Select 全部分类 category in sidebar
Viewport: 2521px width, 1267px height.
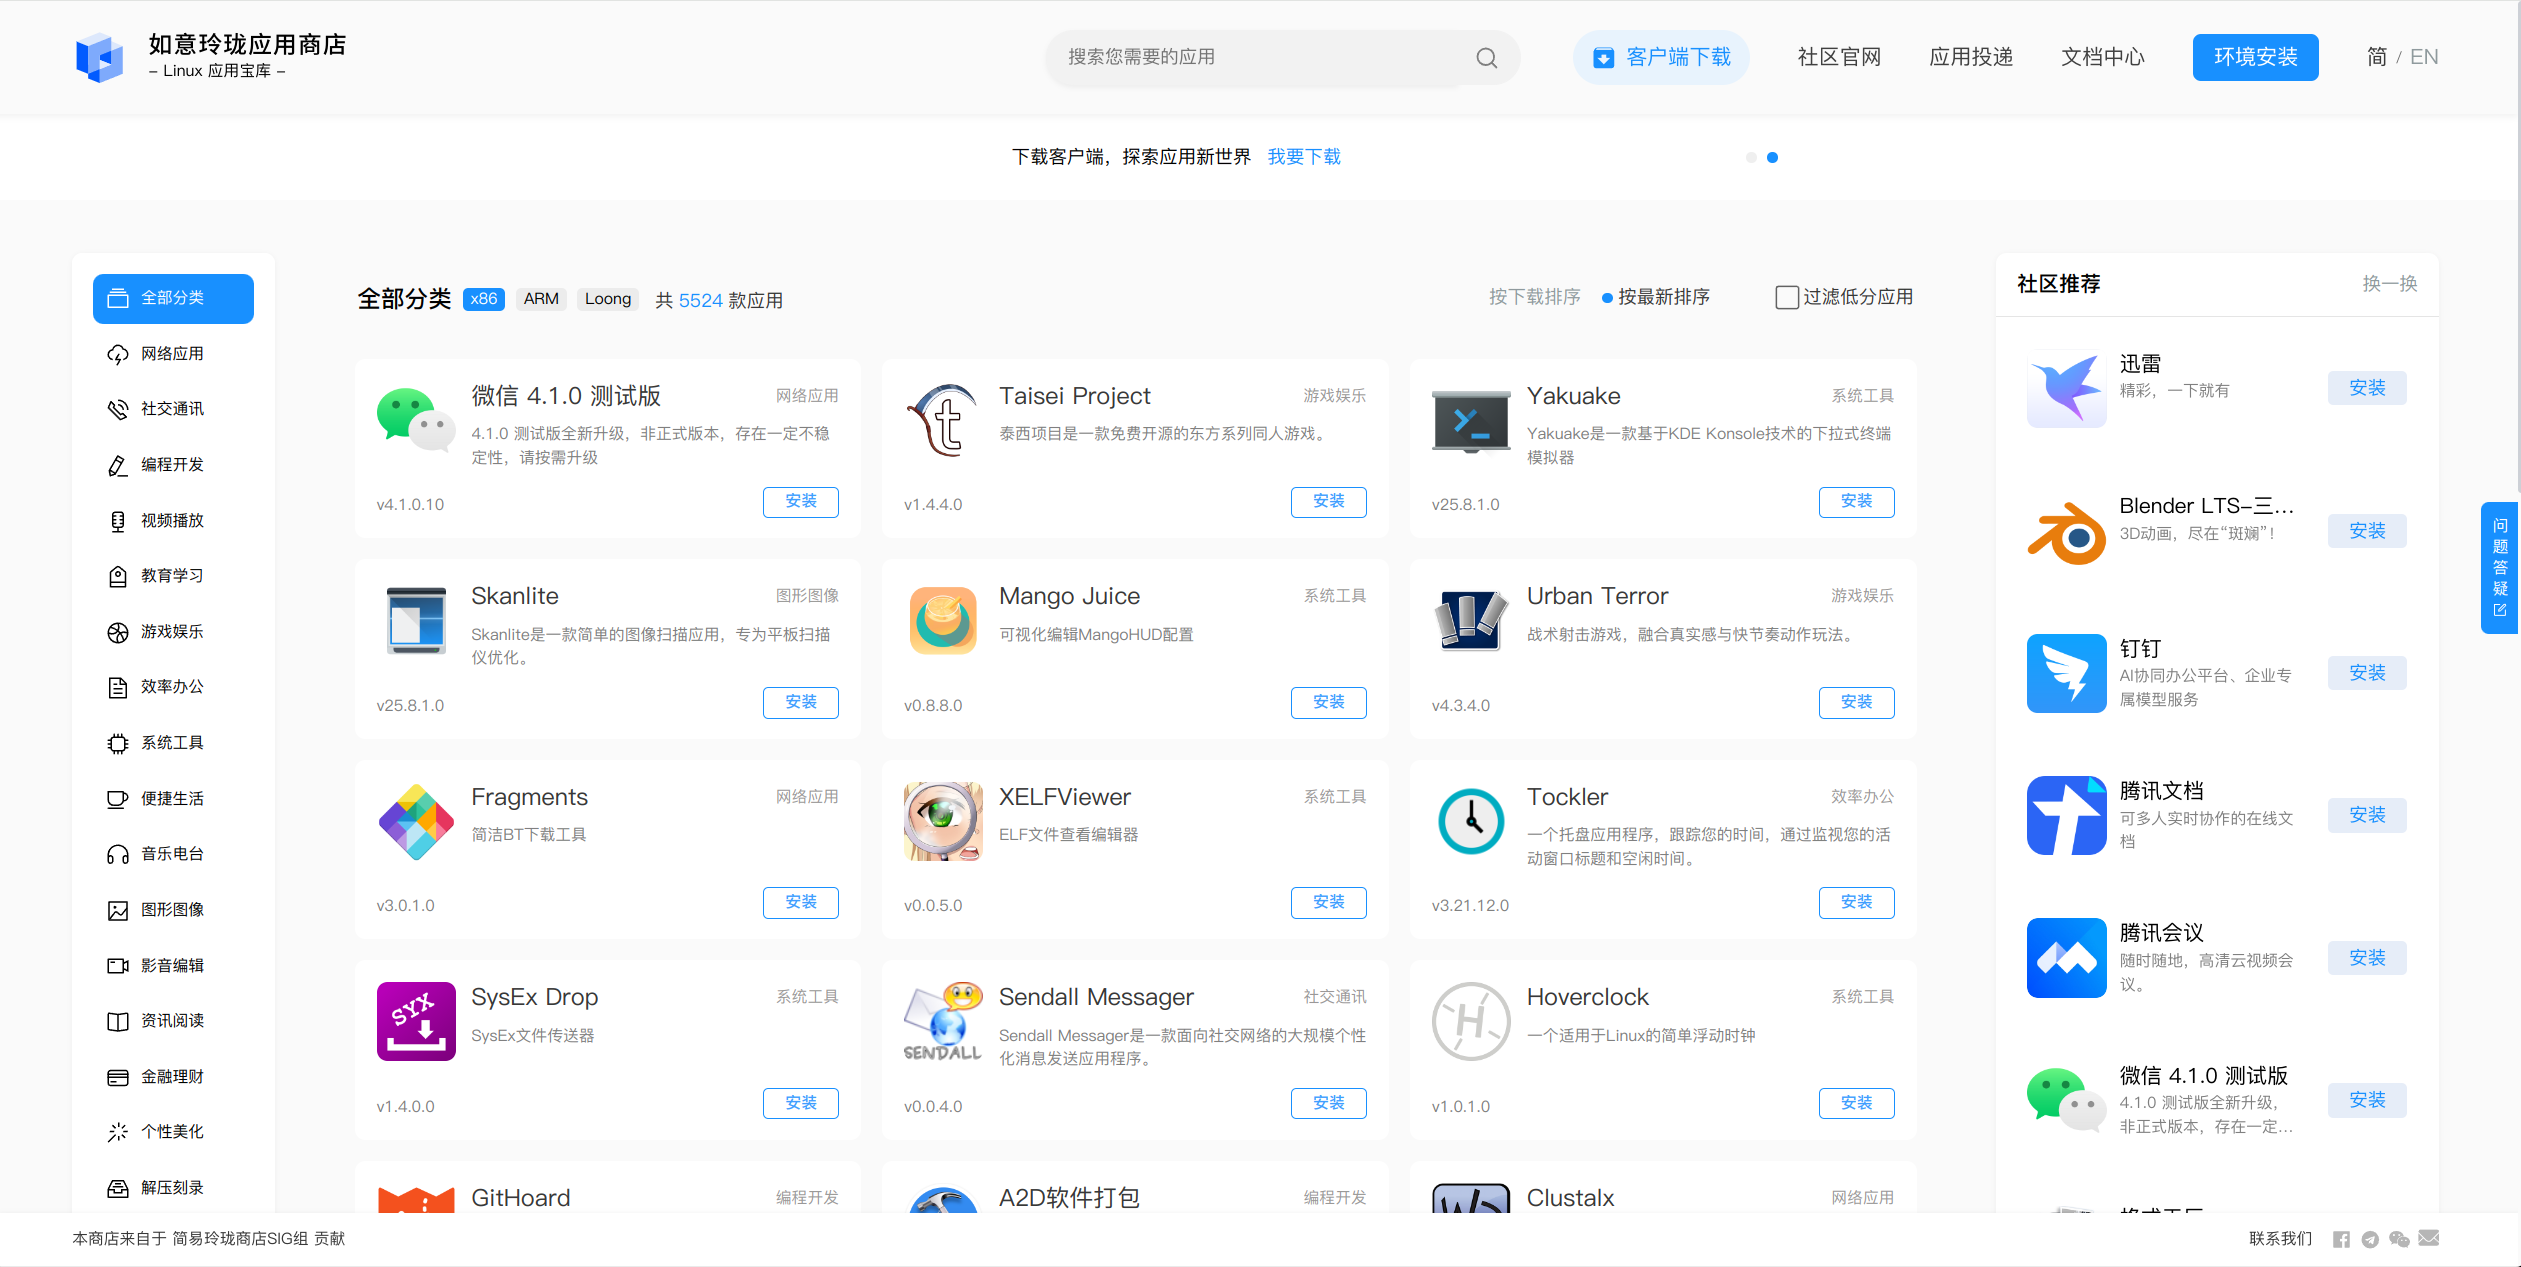[173, 298]
